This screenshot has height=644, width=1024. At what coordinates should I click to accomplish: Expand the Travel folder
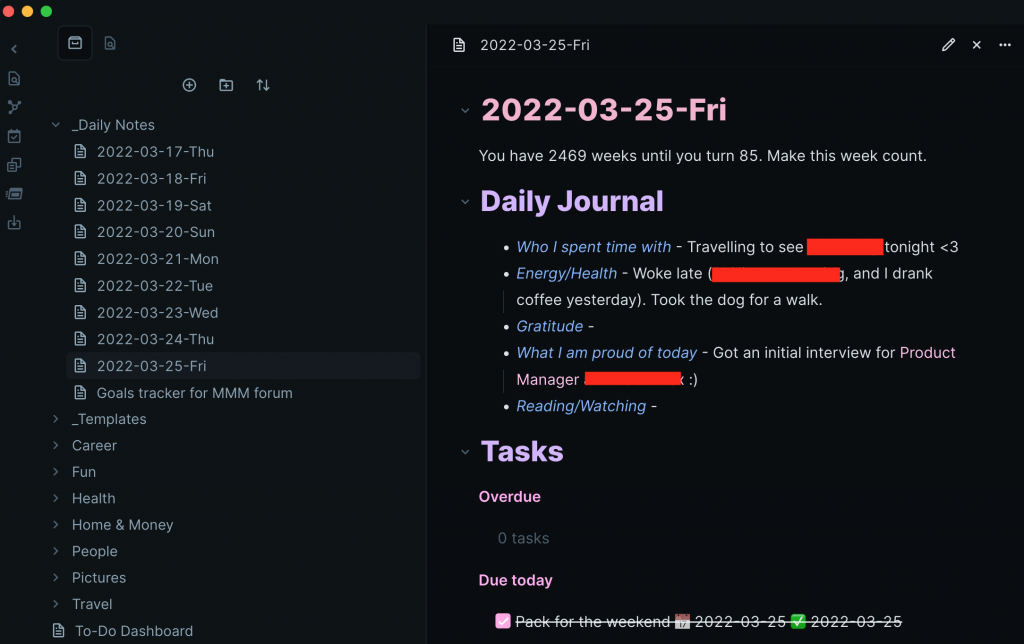[x=56, y=604]
